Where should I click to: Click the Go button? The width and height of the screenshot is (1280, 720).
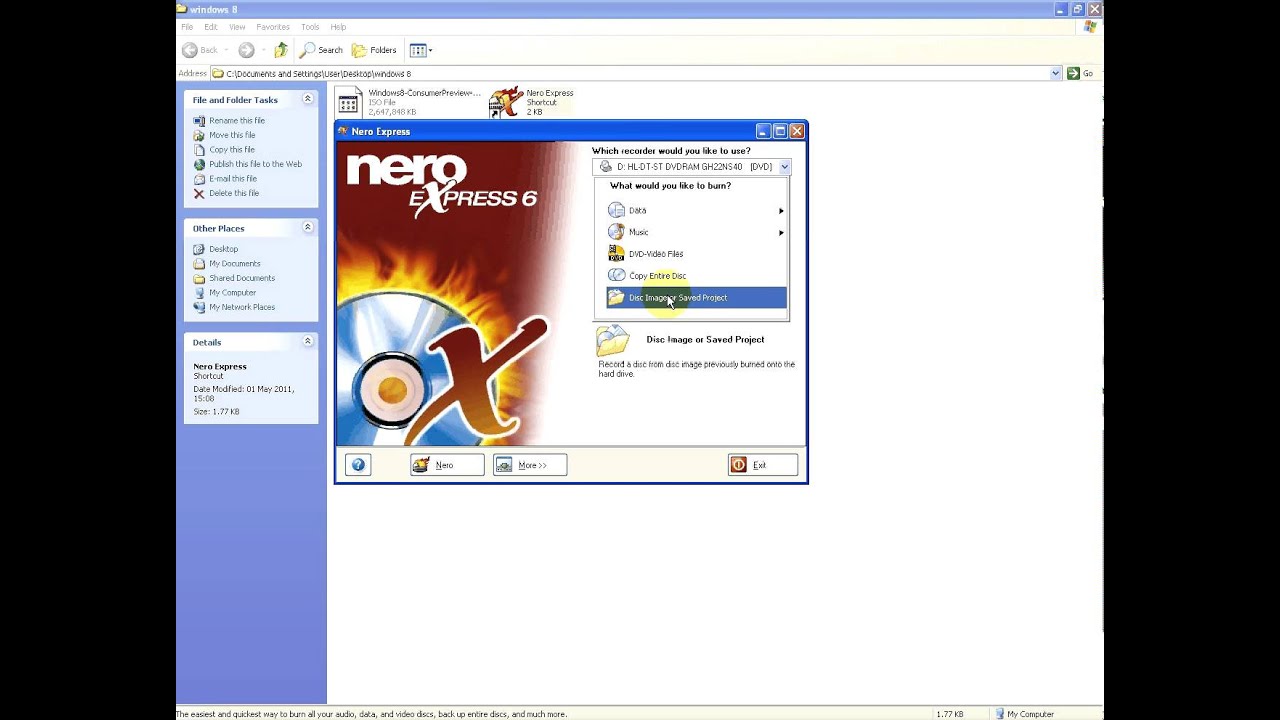pos(1080,73)
